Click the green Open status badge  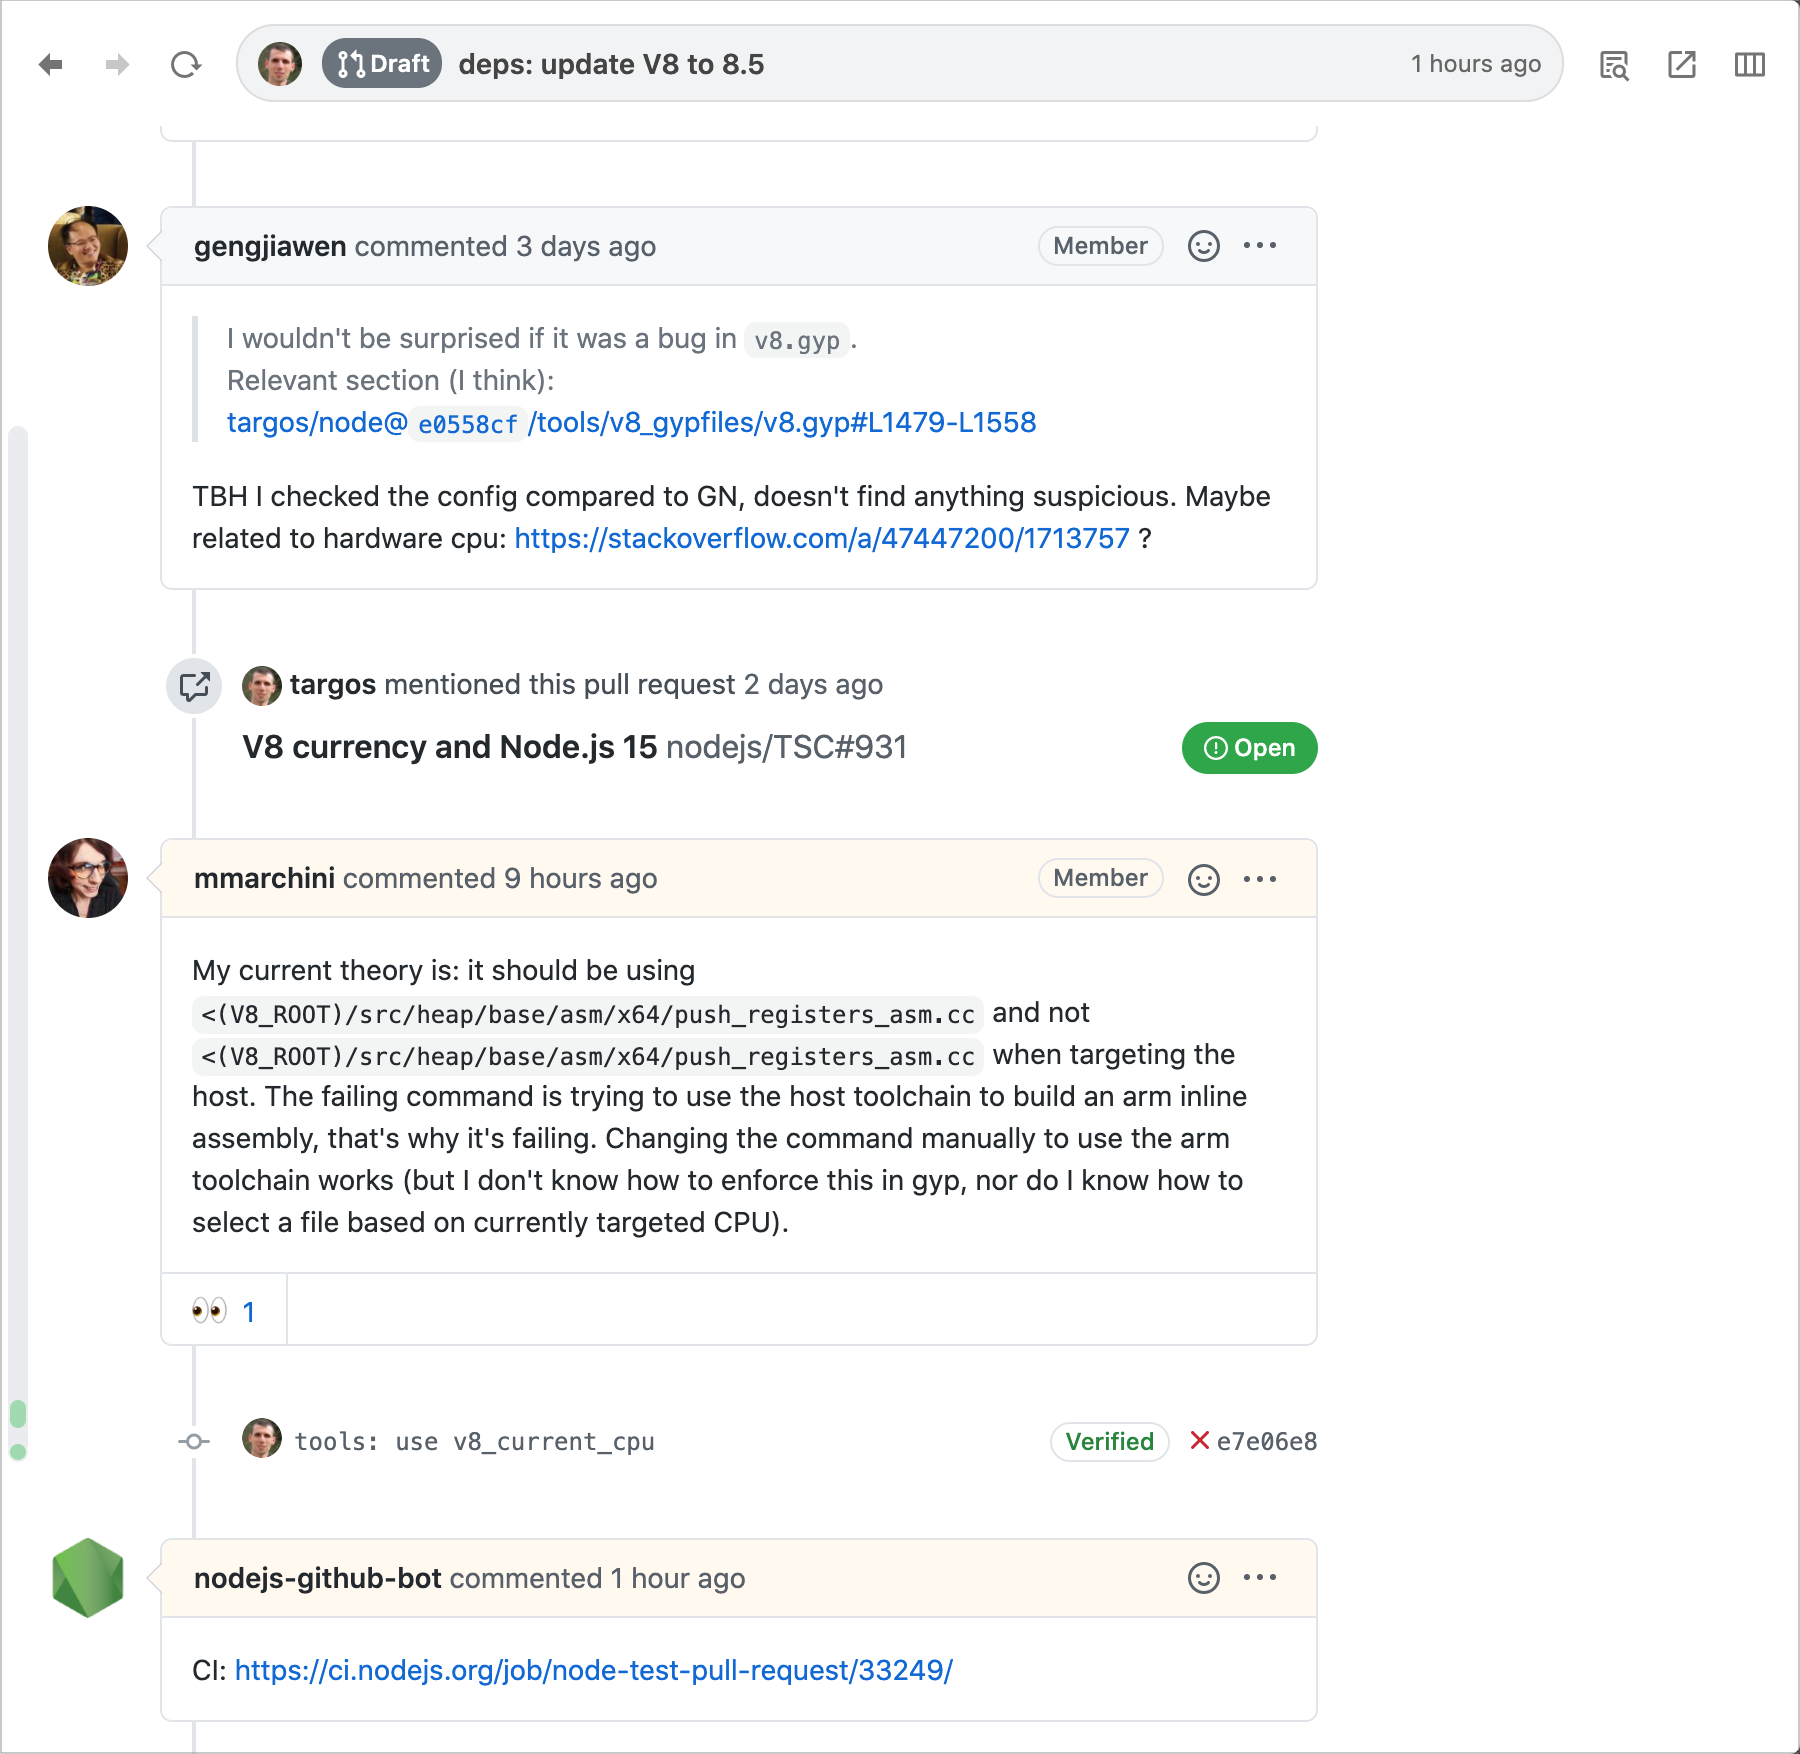point(1249,748)
